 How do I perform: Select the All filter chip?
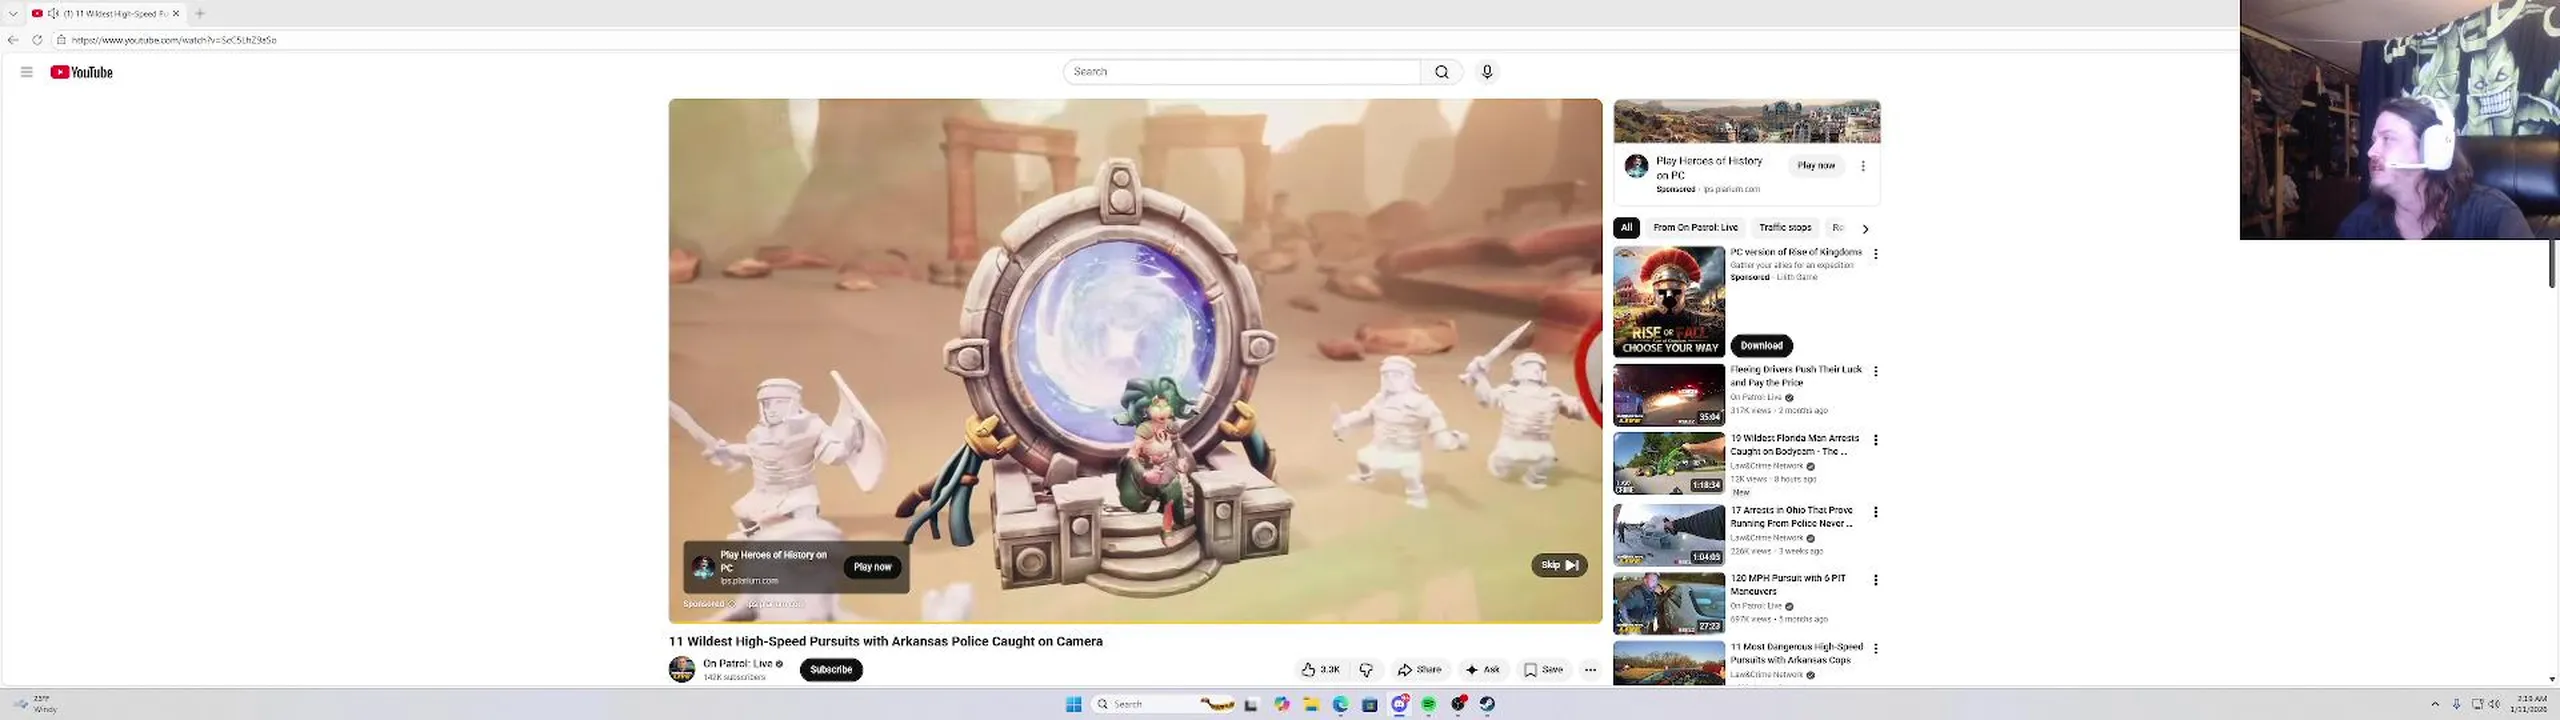(x=1626, y=228)
